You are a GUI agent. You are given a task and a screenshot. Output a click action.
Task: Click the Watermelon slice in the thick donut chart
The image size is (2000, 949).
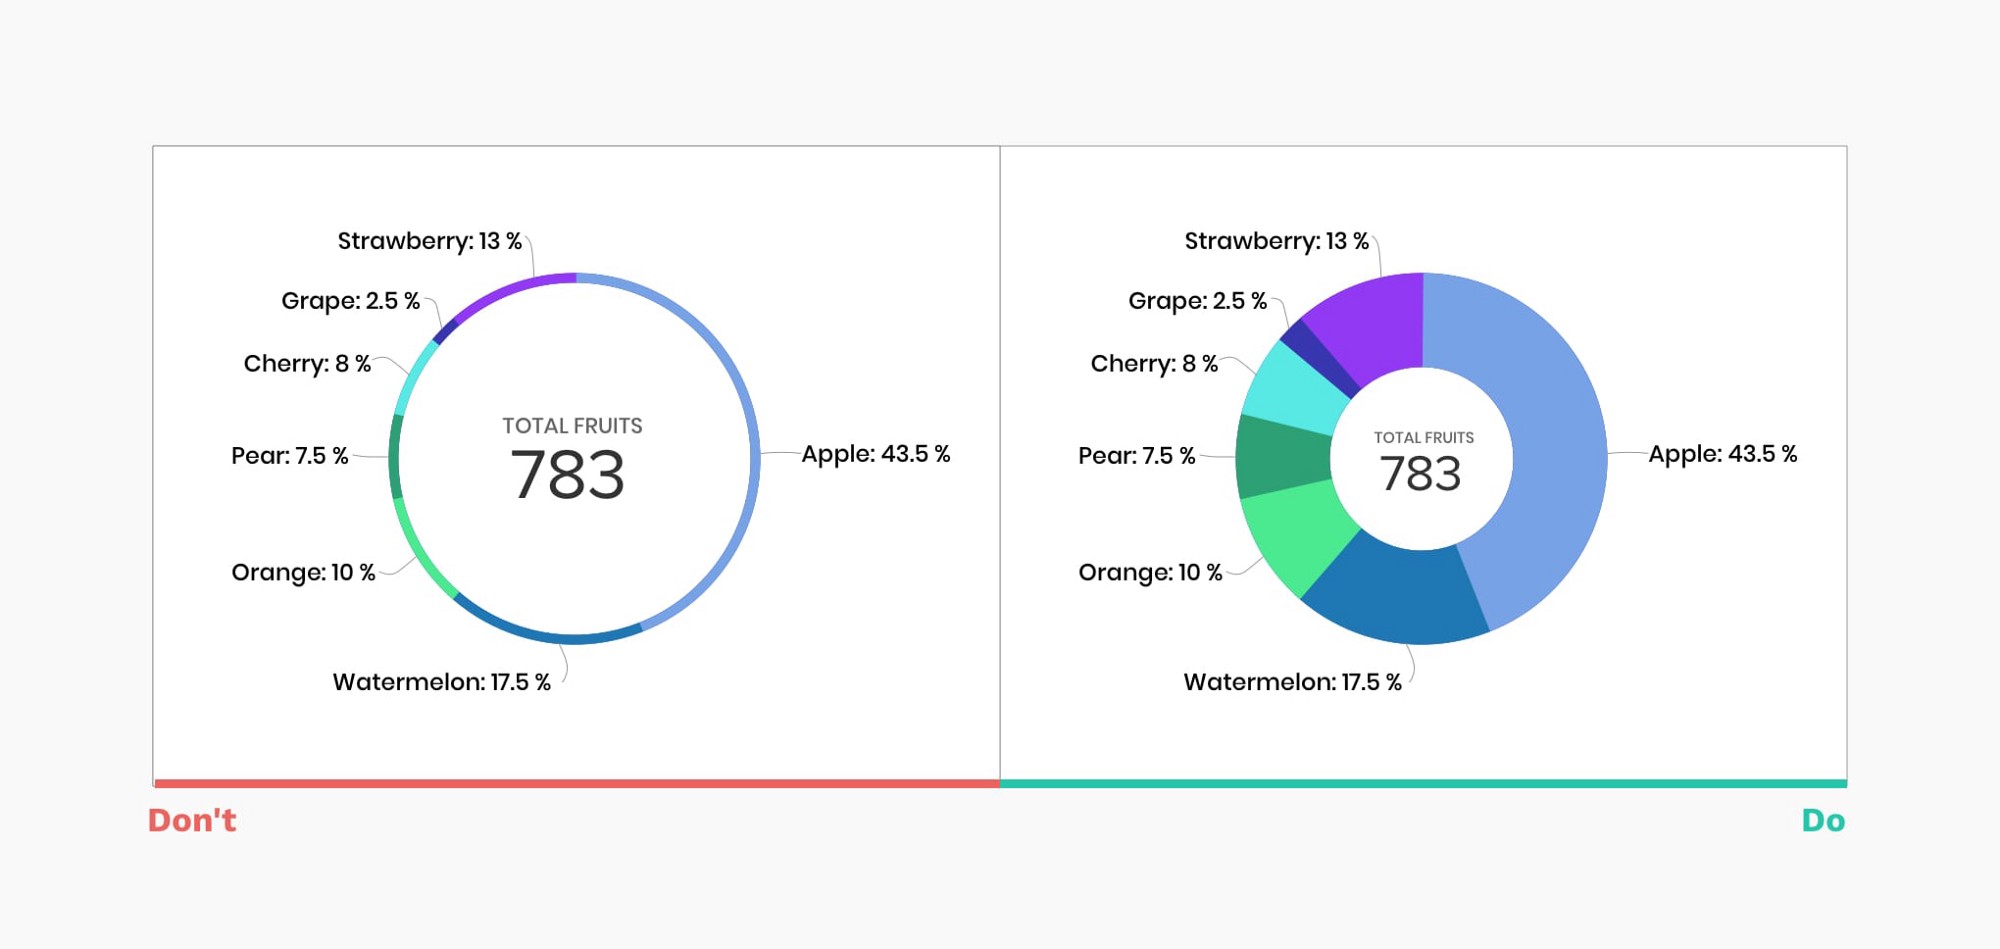click(1400, 590)
